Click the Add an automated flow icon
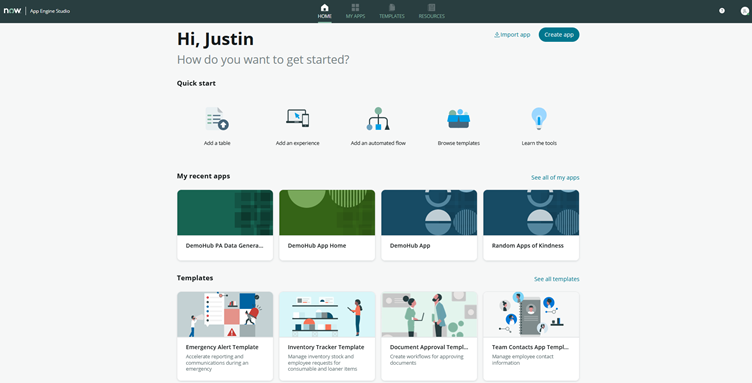Screen dimensions: 752x383 tap(378, 119)
